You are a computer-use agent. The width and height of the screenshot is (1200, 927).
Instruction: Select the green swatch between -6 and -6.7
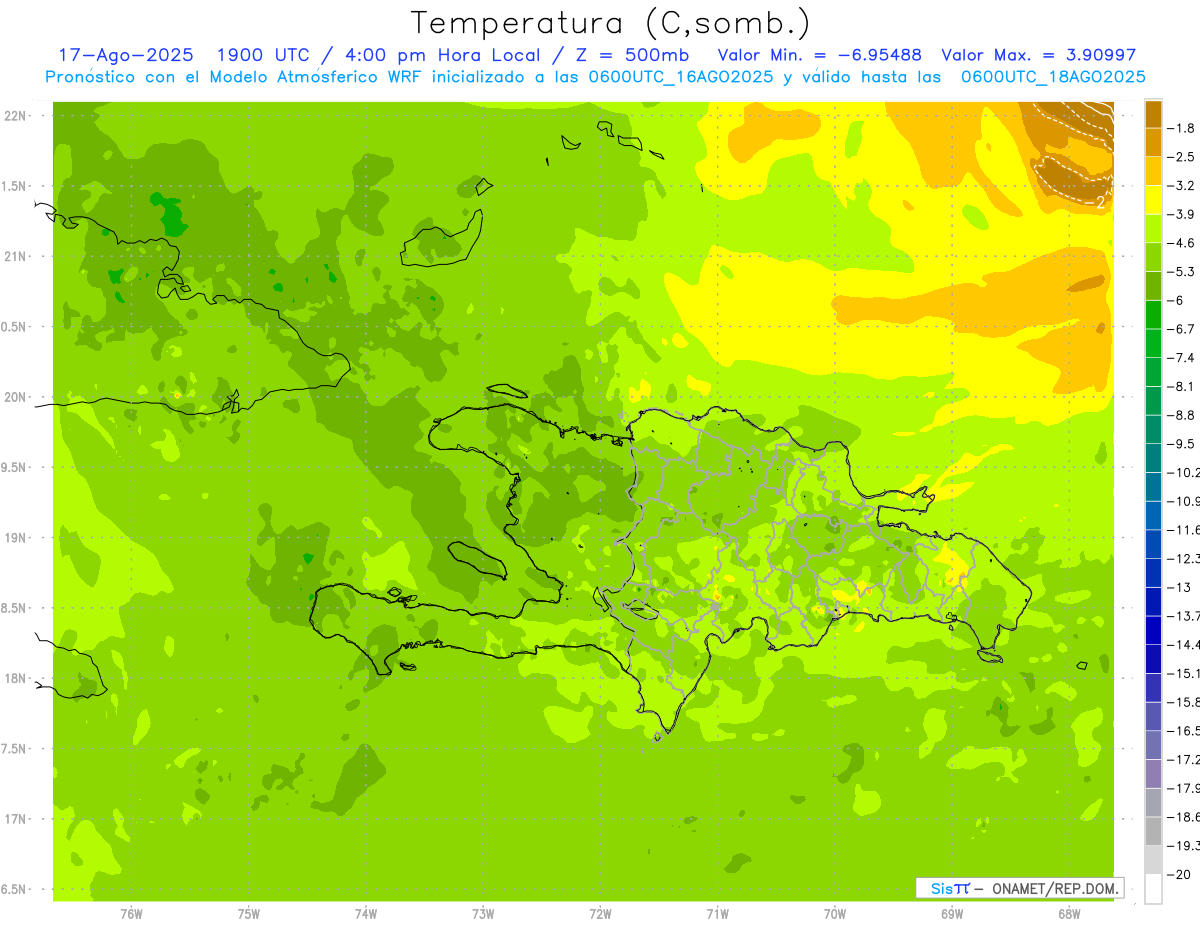(1153, 314)
